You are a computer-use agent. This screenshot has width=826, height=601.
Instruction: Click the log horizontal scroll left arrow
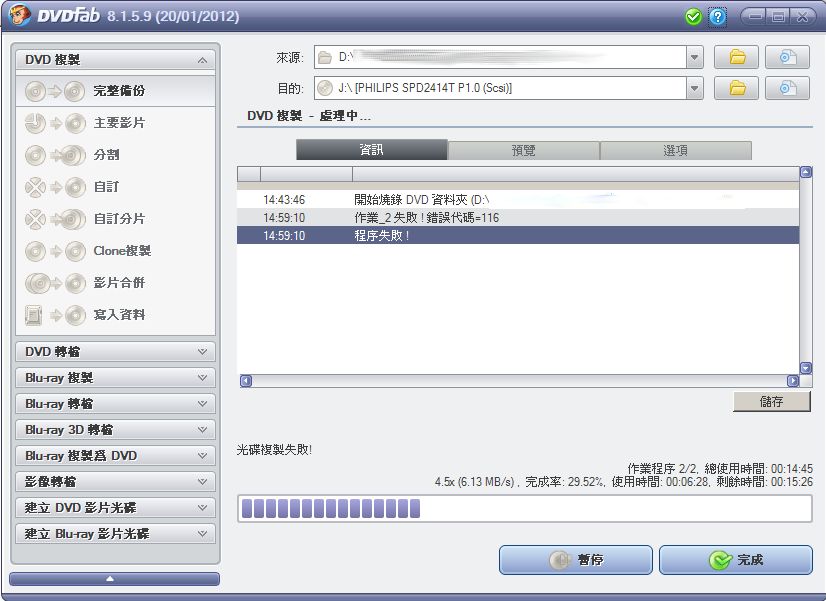pyautogui.click(x=245, y=380)
